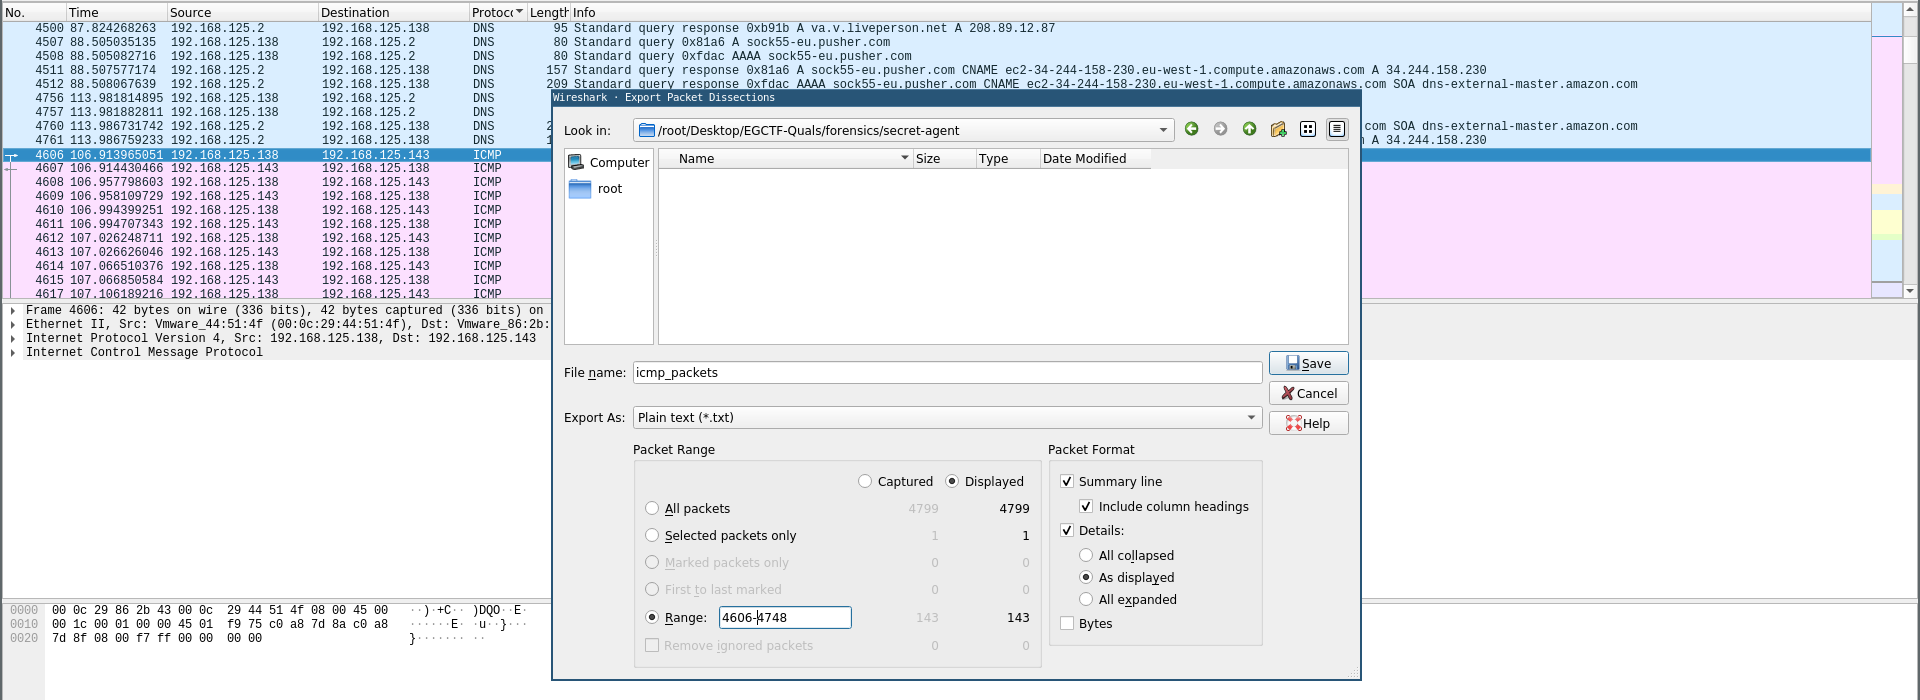Screen dimensions: 1920x700
Task: Select the Computer icon in the sidebar
Action: point(608,162)
